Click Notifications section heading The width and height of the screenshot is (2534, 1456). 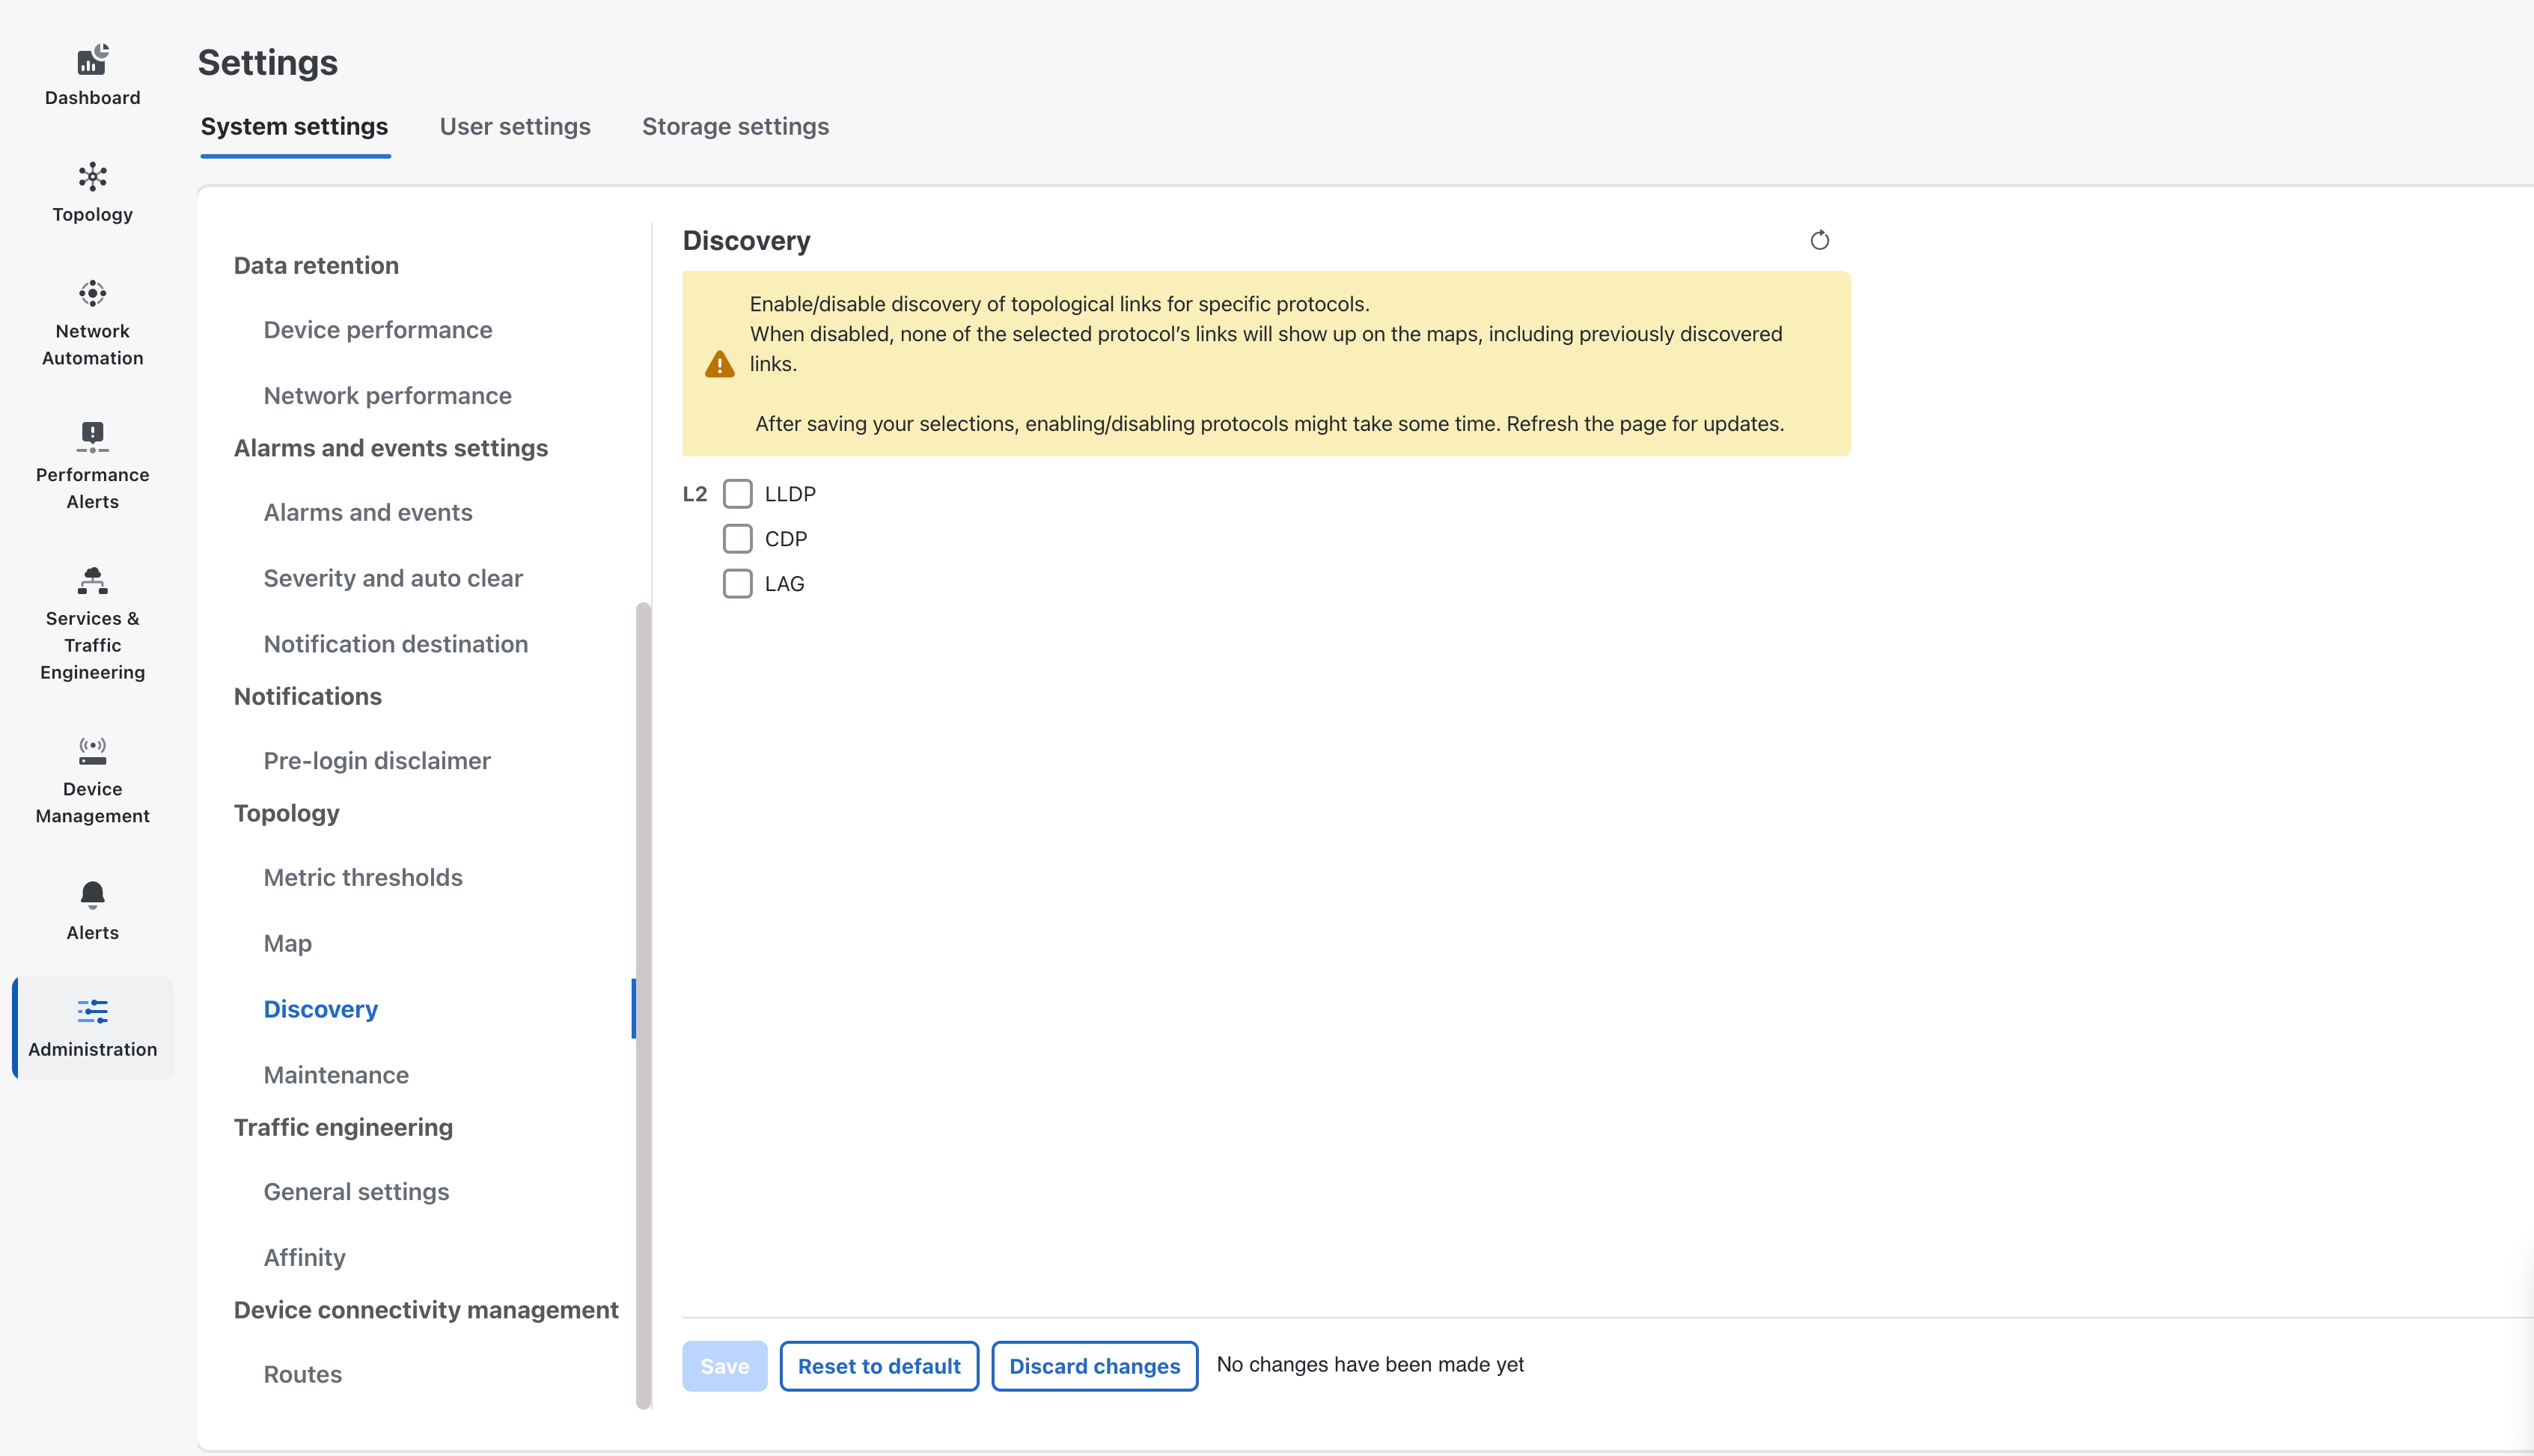click(x=307, y=696)
